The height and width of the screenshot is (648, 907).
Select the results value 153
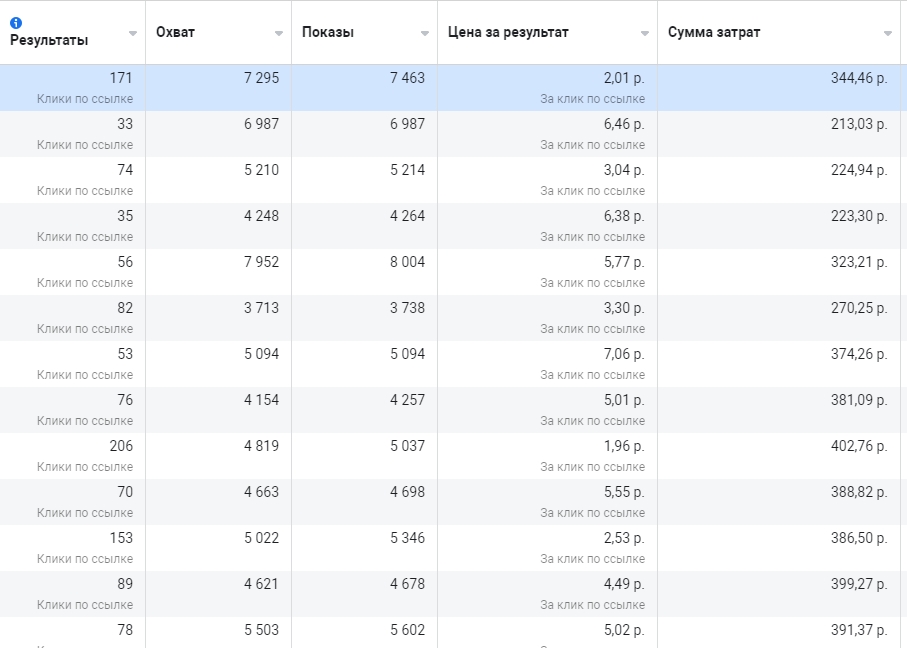tap(121, 538)
